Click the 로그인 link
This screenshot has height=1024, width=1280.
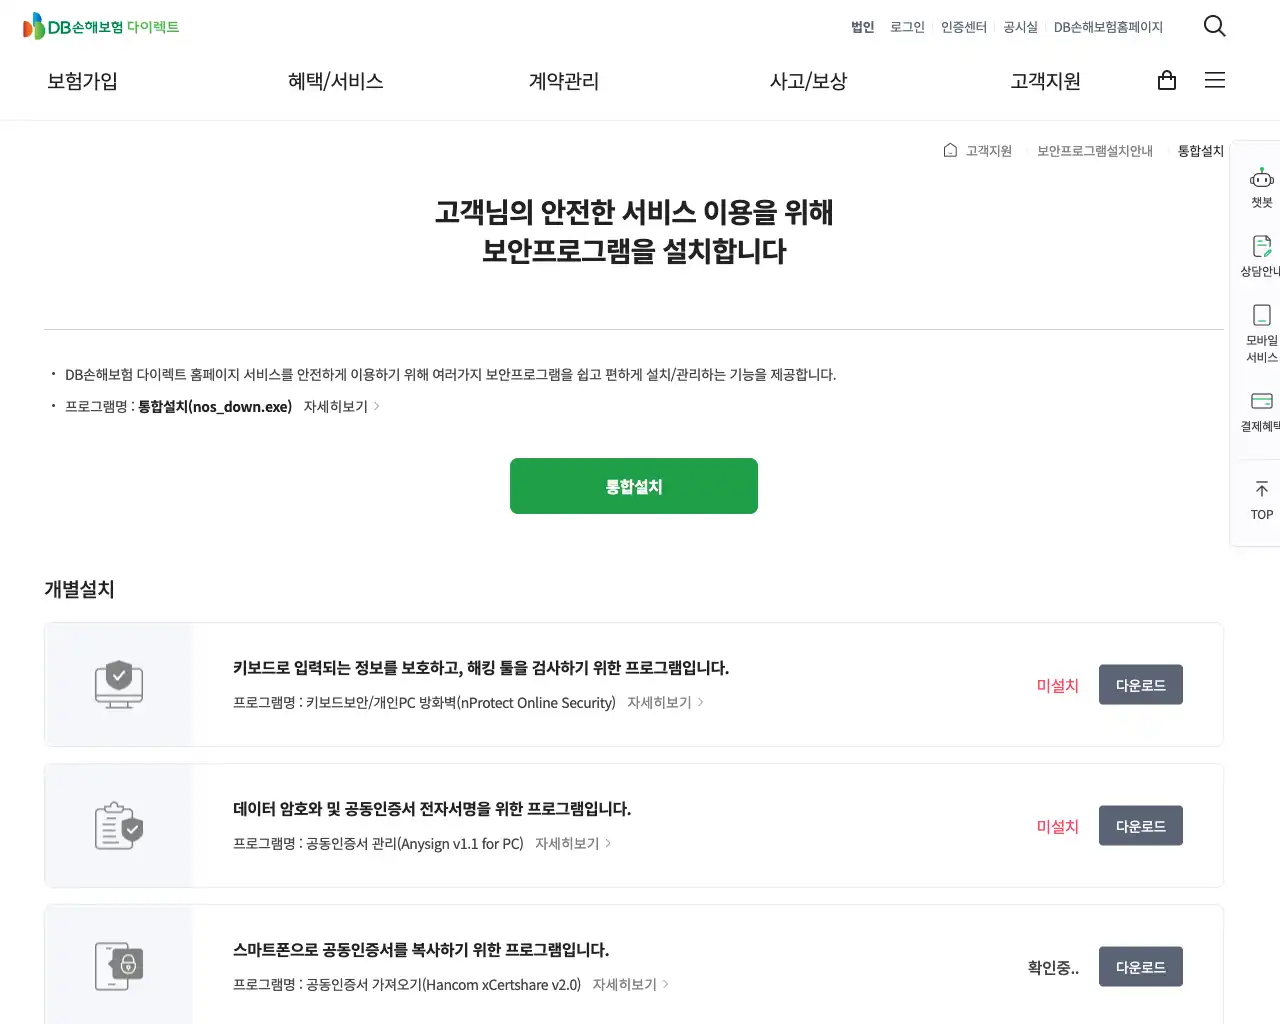pyautogui.click(x=907, y=27)
